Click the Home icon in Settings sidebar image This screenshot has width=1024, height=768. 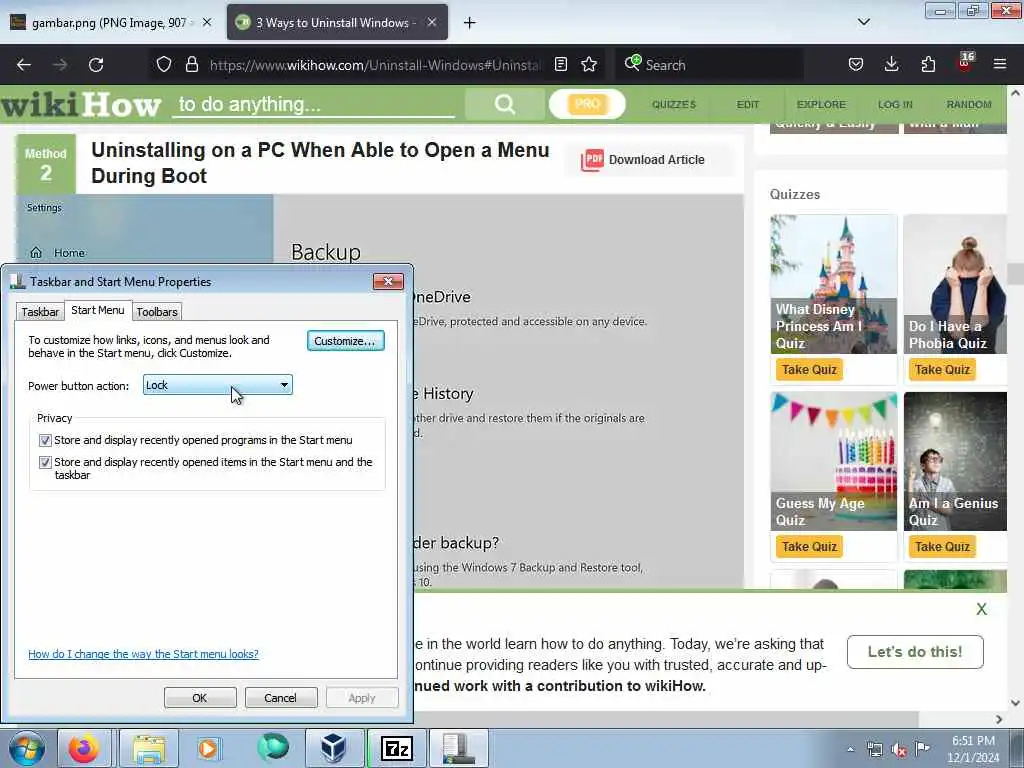pos(36,253)
